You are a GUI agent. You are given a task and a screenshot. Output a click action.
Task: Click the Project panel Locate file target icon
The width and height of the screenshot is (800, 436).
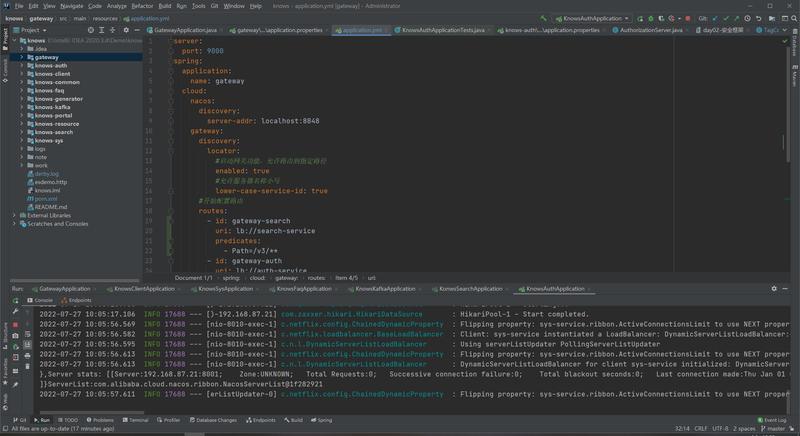[x=90, y=30]
